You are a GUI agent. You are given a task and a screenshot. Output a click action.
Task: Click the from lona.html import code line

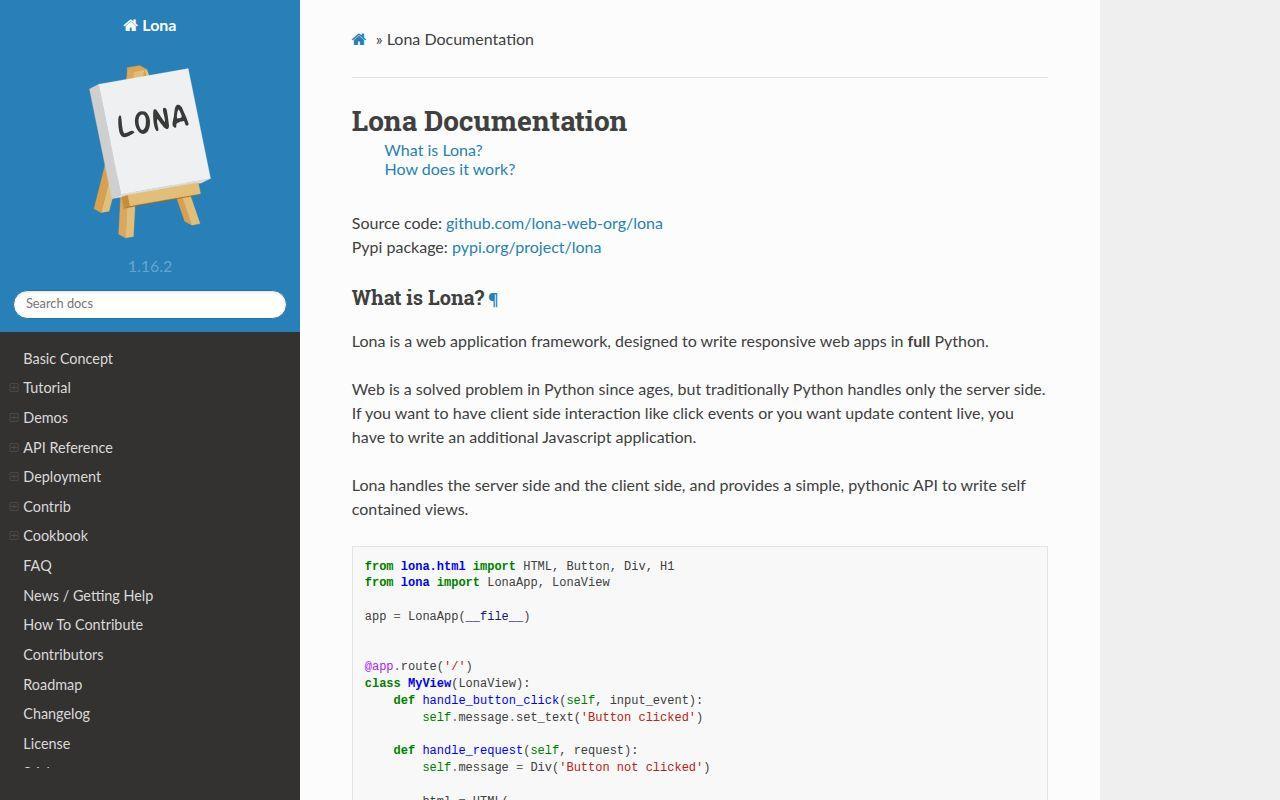pyautogui.click(x=519, y=566)
